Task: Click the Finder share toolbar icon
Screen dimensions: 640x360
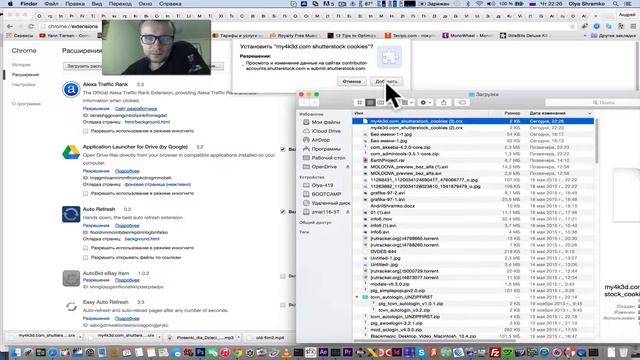Action: pyautogui.click(x=444, y=102)
